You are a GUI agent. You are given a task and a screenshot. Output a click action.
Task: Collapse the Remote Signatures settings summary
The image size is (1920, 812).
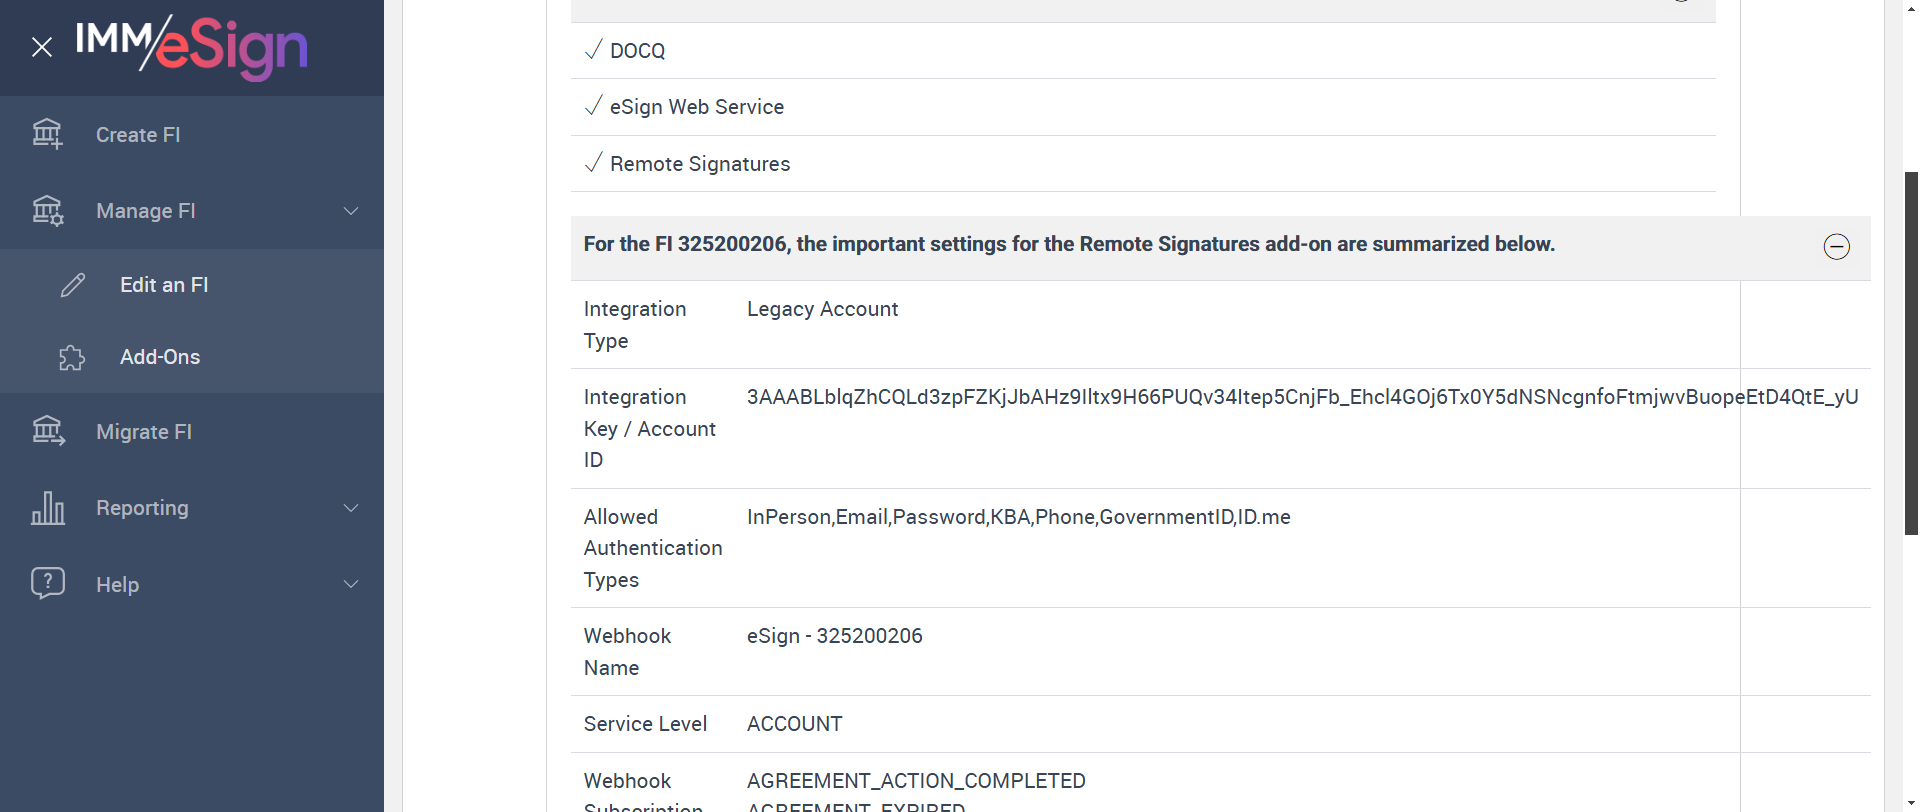click(1836, 247)
